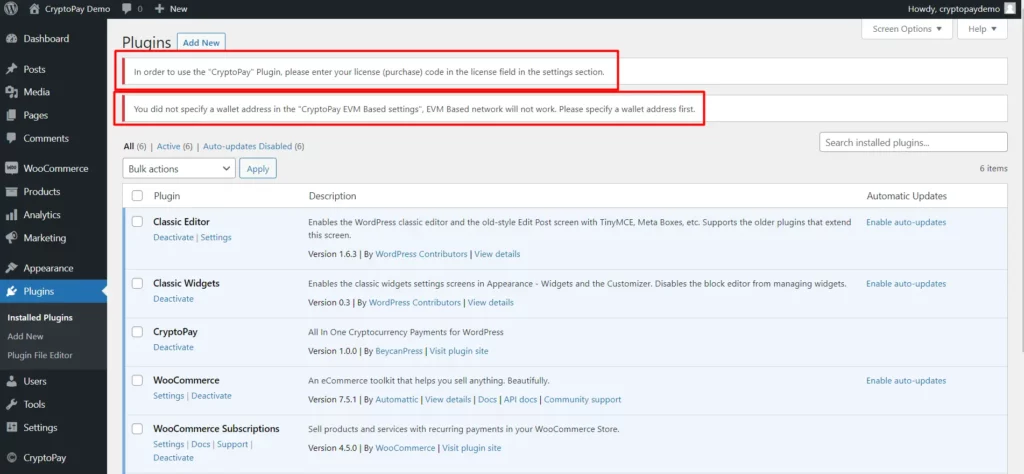The height and width of the screenshot is (474, 1024).
Task: Tick the select-all checkbox in table header
Action: pyautogui.click(x=137, y=196)
